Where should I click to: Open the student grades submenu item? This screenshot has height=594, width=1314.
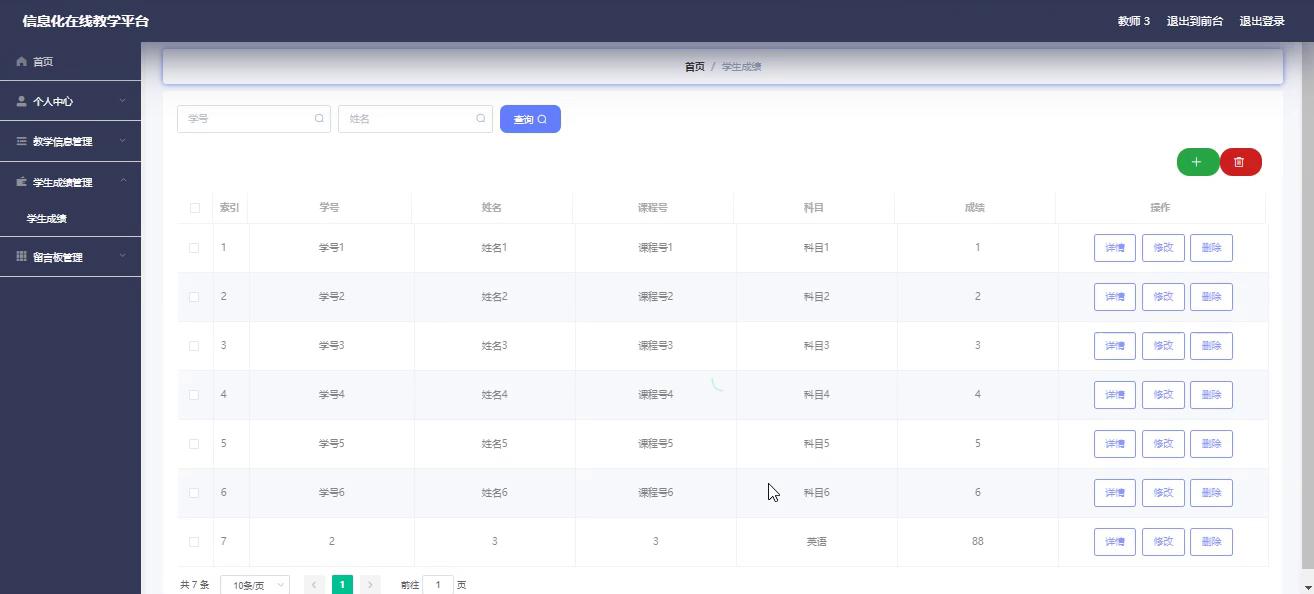click(47, 218)
